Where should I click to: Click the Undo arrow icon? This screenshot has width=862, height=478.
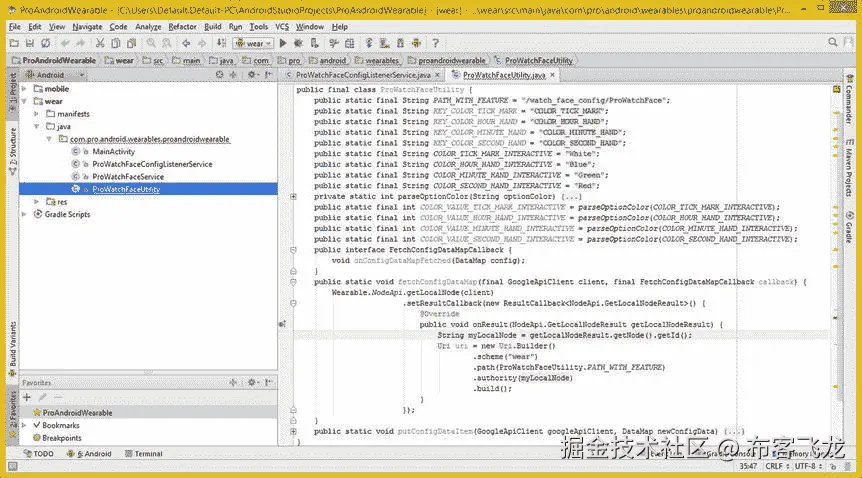65,43
